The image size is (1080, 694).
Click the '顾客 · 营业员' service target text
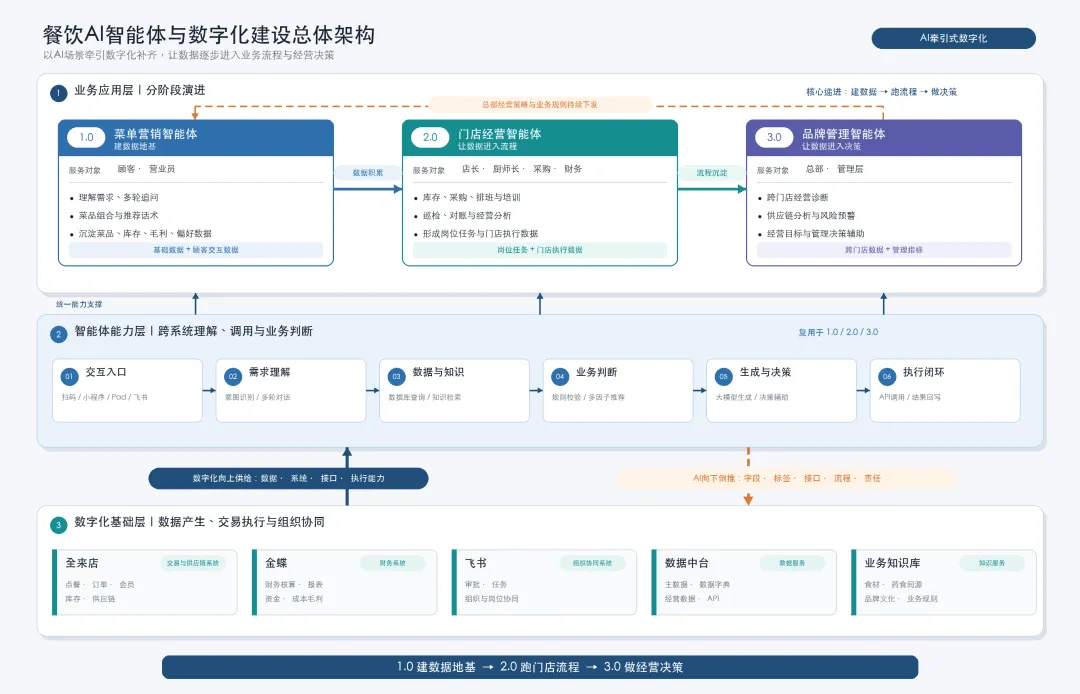[x=146, y=169]
